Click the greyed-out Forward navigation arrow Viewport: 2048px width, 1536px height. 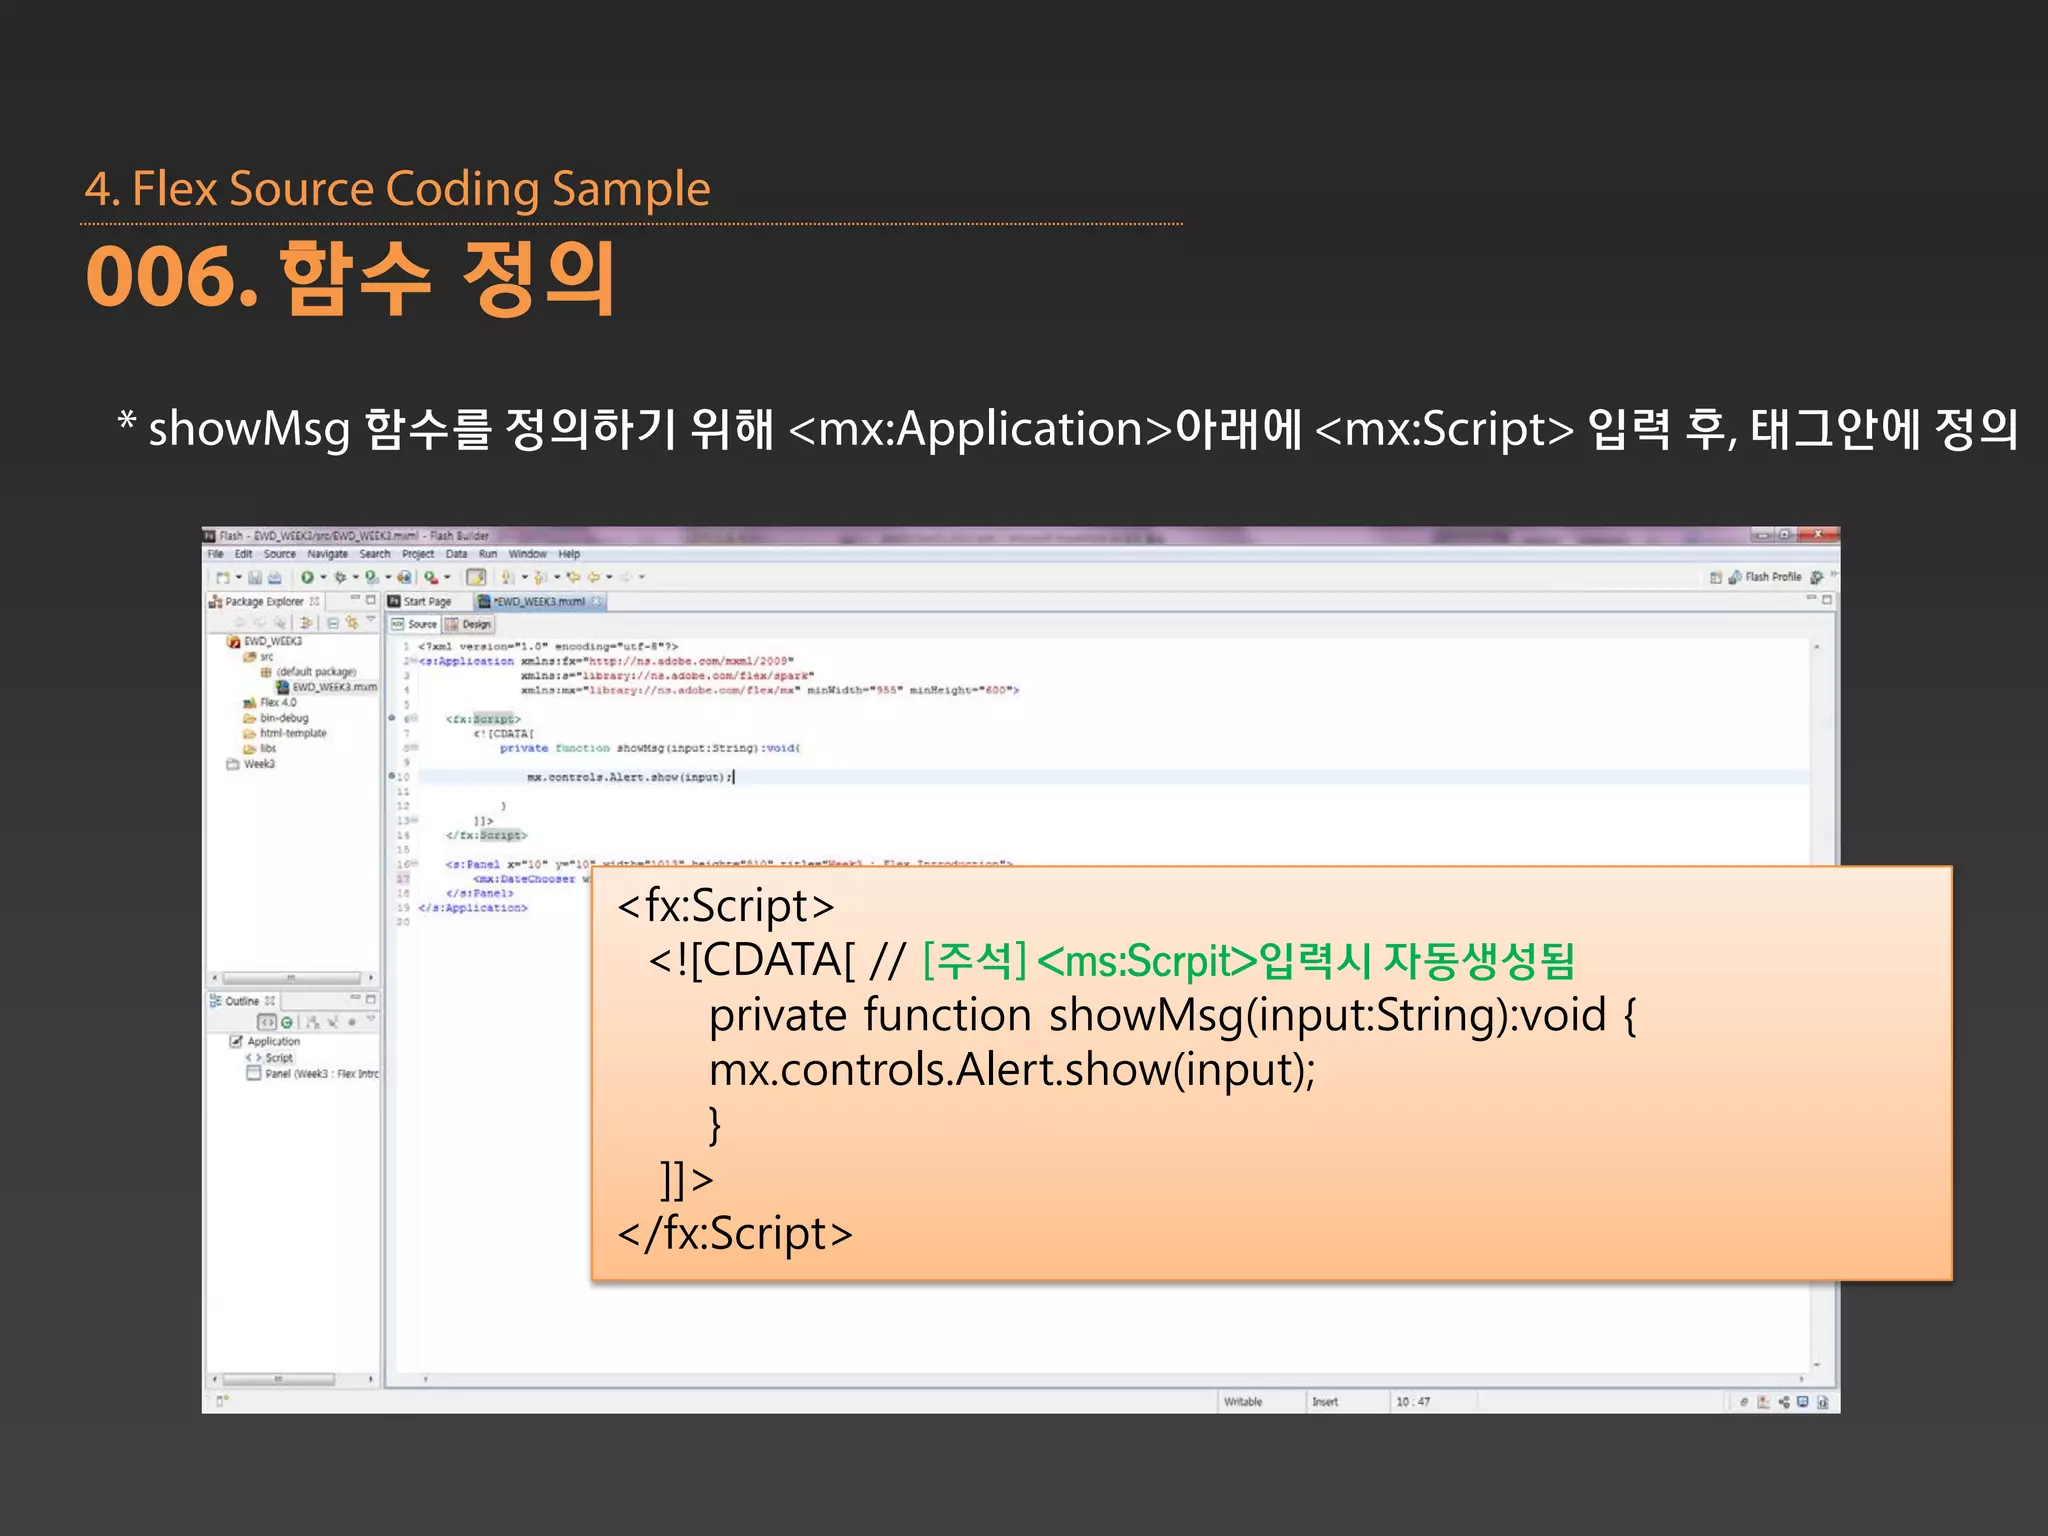pos(626,577)
